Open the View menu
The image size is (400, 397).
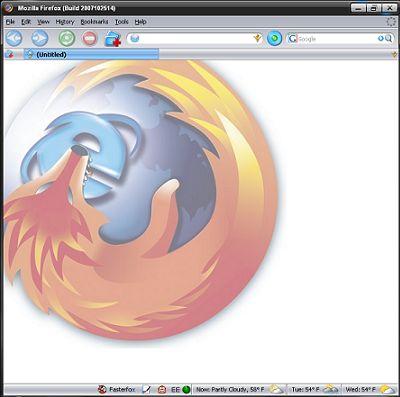point(43,22)
